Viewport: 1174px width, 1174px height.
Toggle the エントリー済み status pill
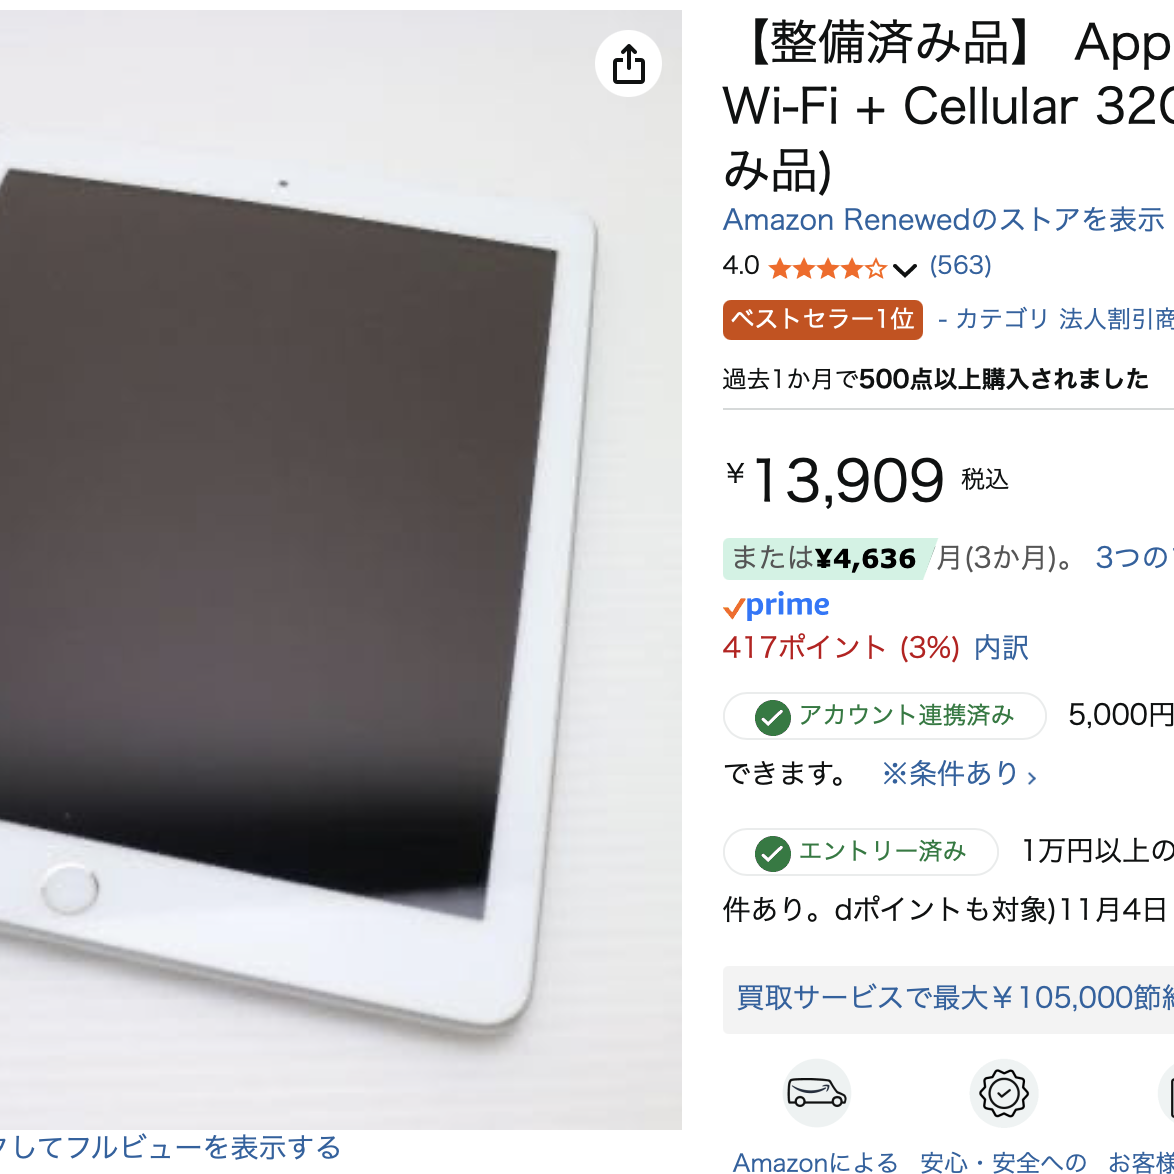[860, 851]
